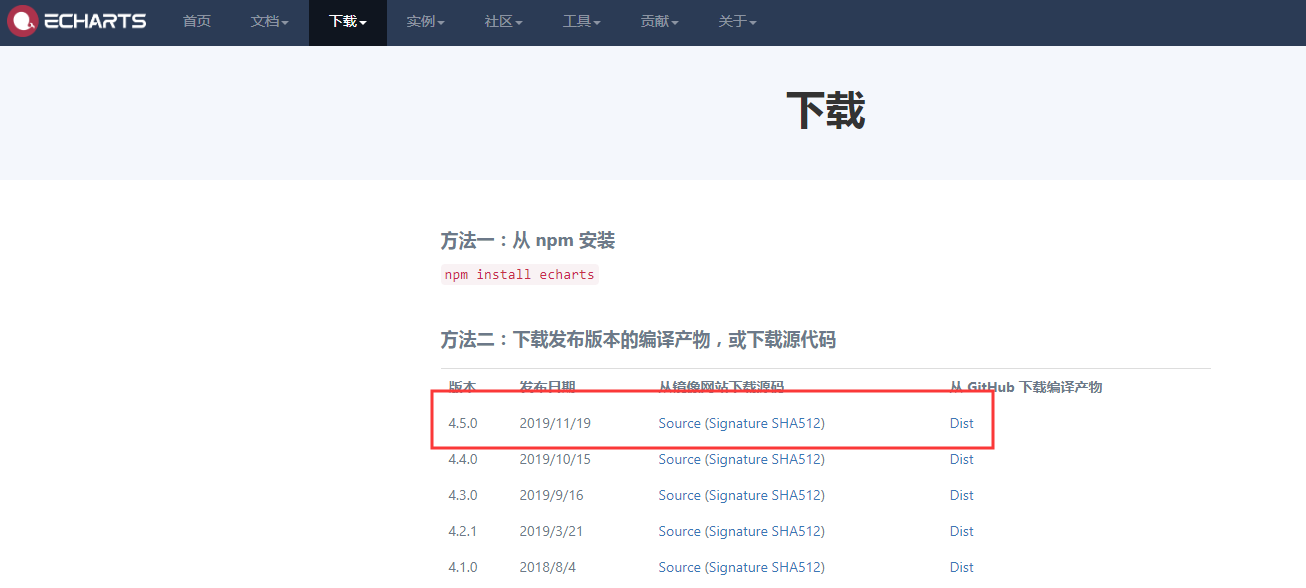Select the 首页 menu item
This screenshot has width=1306, height=588.
(196, 22)
